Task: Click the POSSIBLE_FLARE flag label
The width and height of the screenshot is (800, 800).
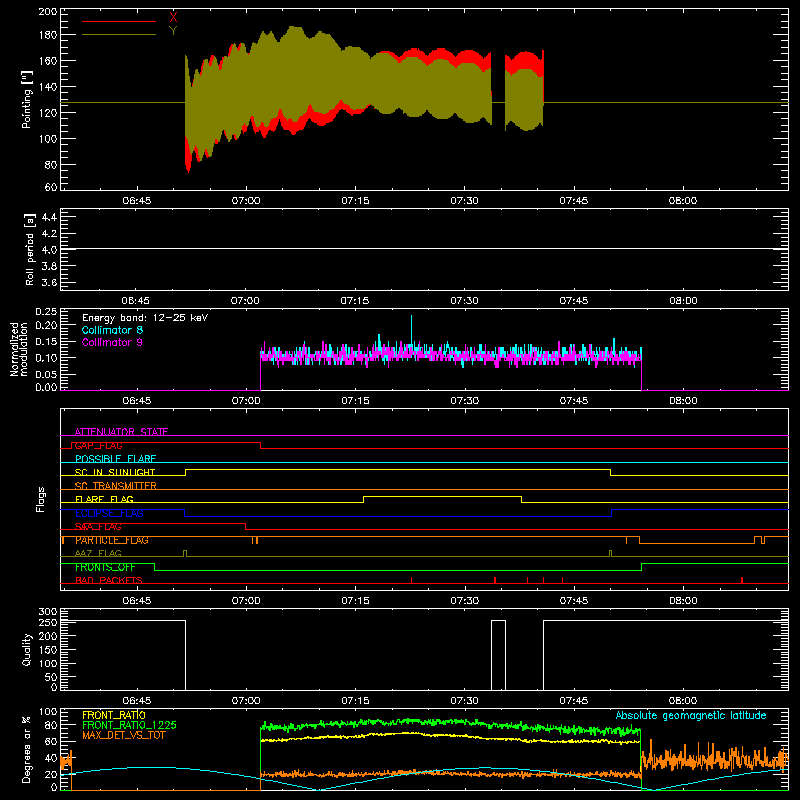Action: tap(115, 459)
